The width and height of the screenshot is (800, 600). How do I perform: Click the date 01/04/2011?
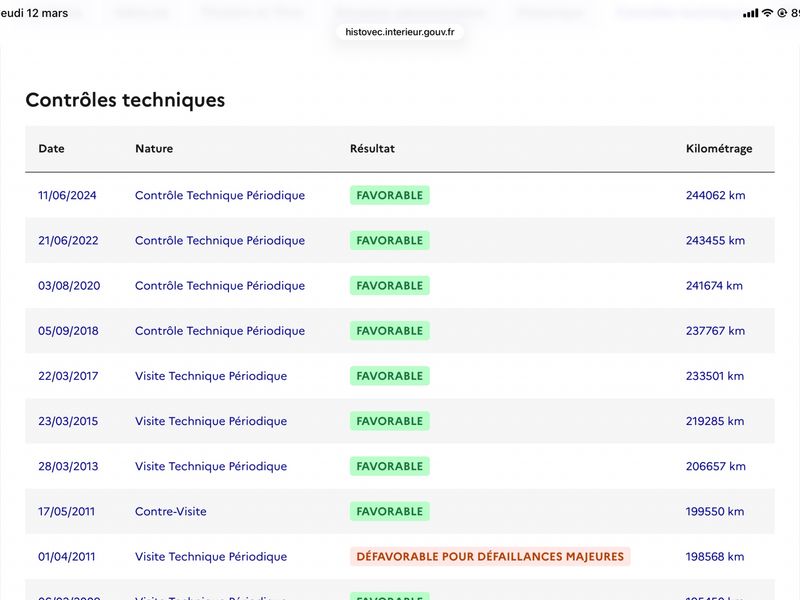coord(67,556)
